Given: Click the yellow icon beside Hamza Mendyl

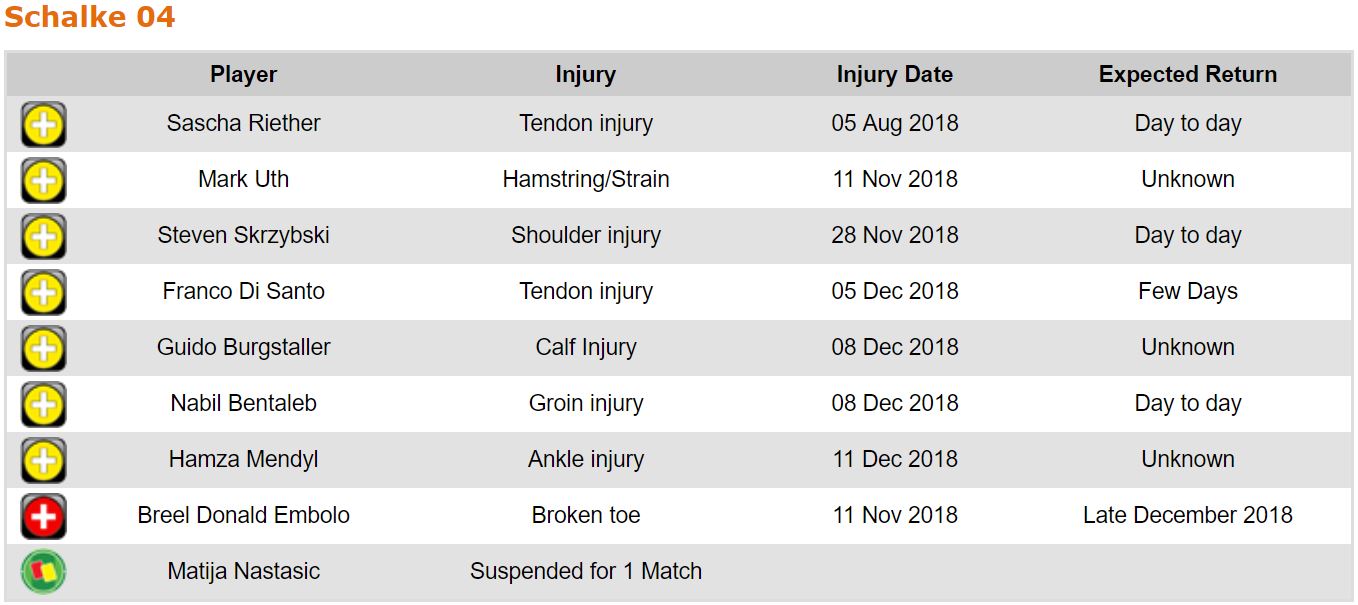Looking at the screenshot, I should [x=43, y=461].
